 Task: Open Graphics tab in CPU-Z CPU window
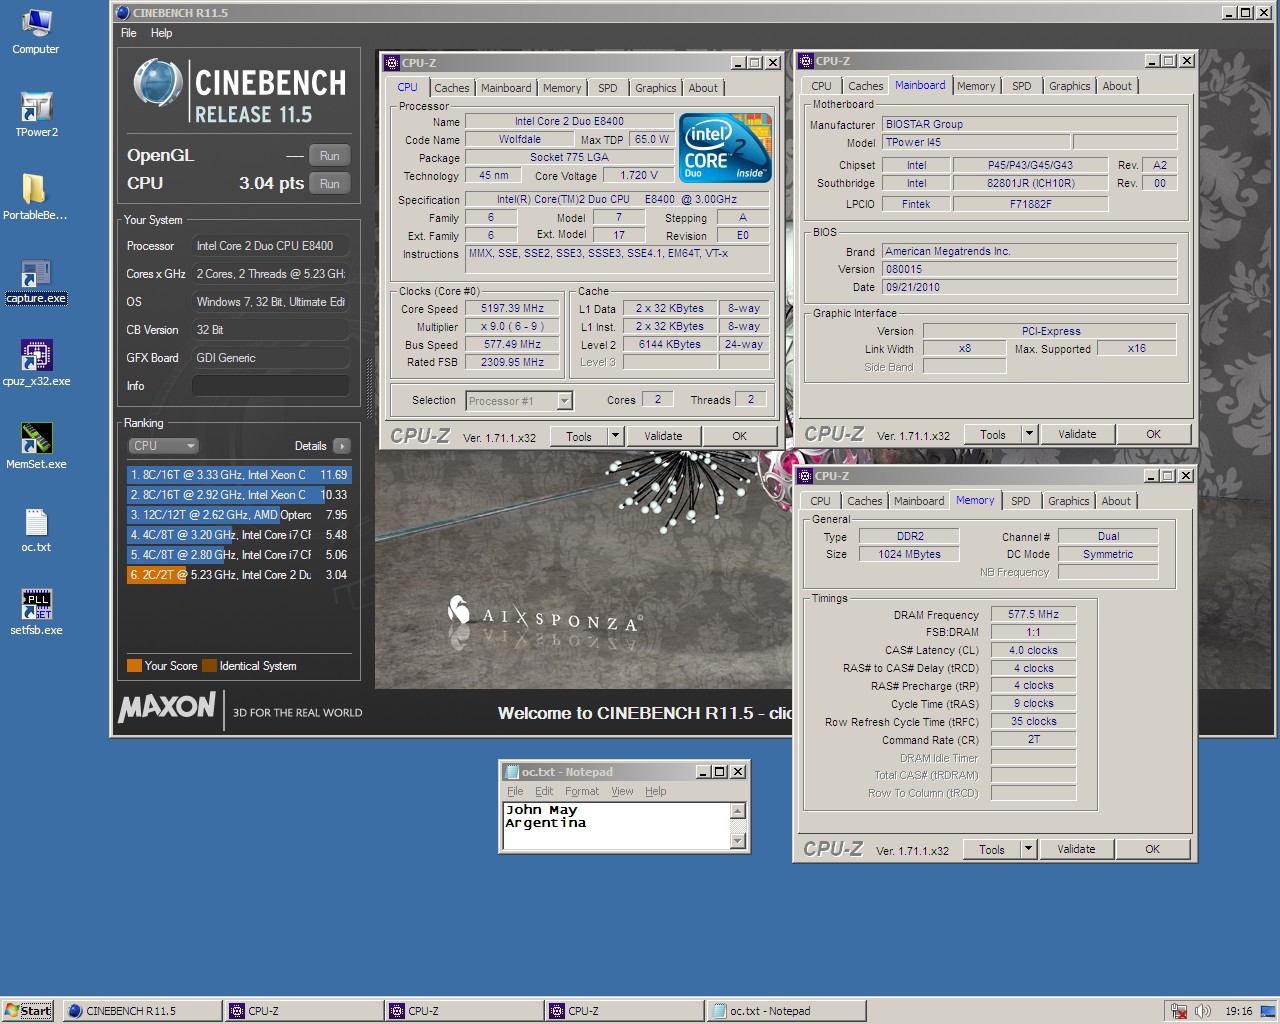(655, 88)
